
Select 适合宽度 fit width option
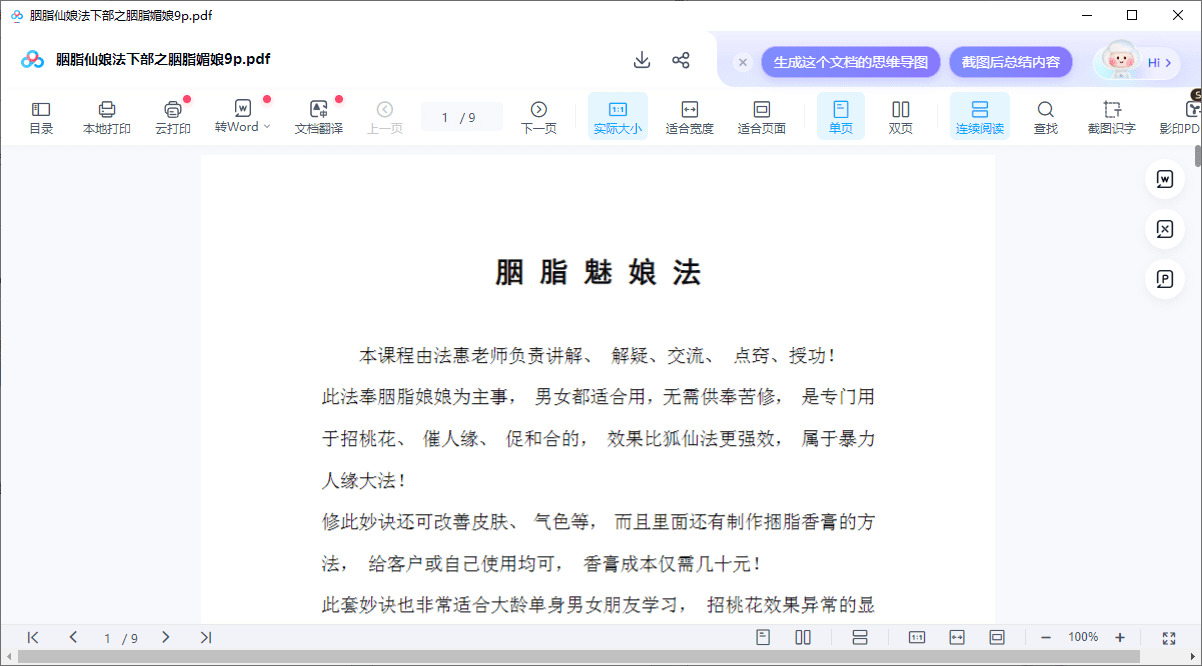[689, 116]
